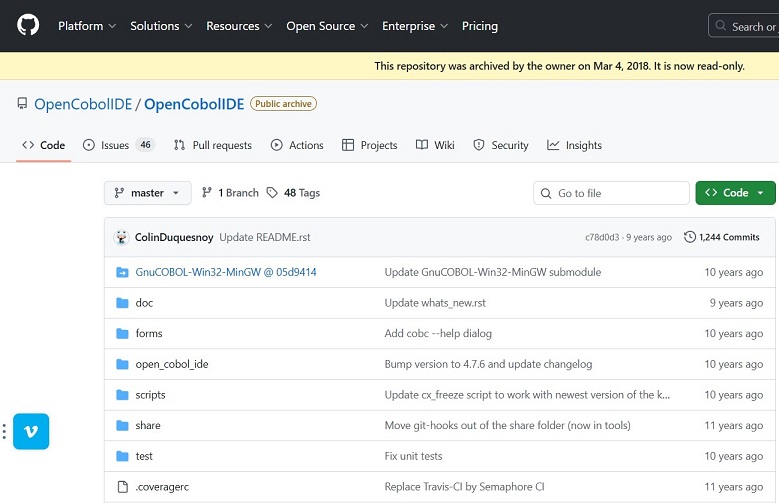Click 'Replace Travis-CI by Semaphore CI' message

(x=465, y=487)
